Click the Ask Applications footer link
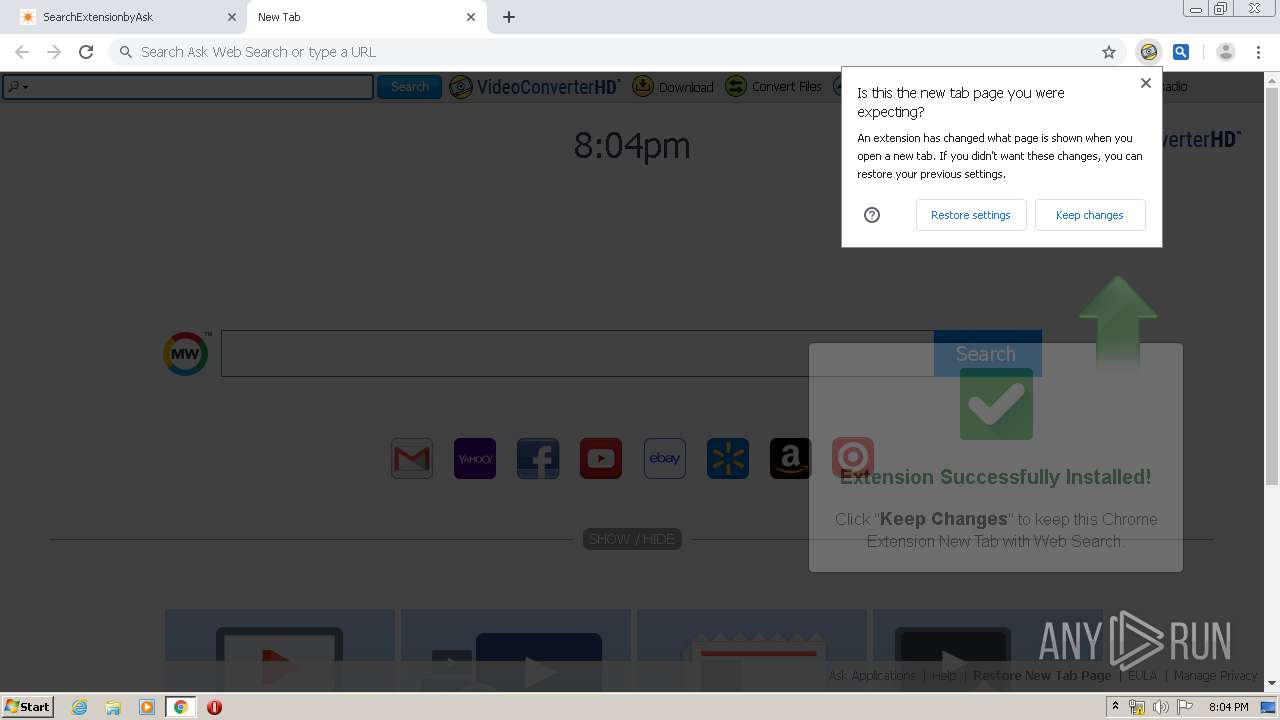Image resolution: width=1280 pixels, height=720 pixels. coord(872,676)
